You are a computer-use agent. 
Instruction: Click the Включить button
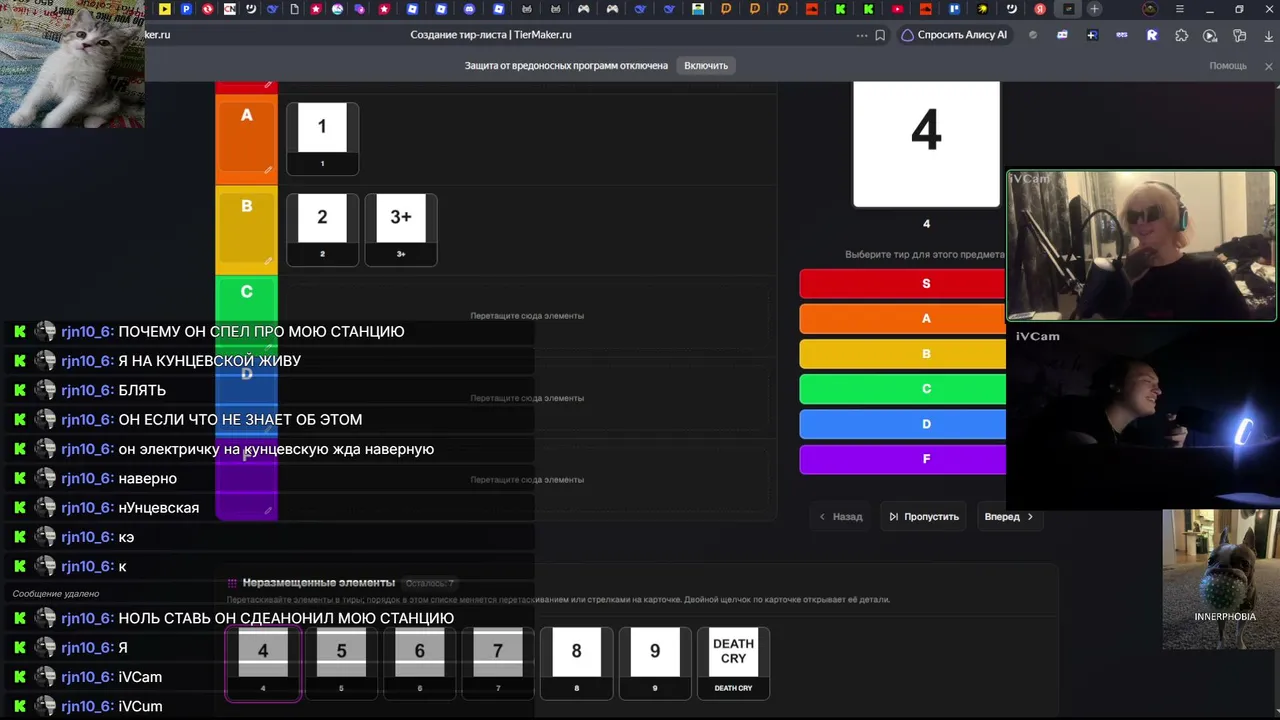(x=706, y=66)
